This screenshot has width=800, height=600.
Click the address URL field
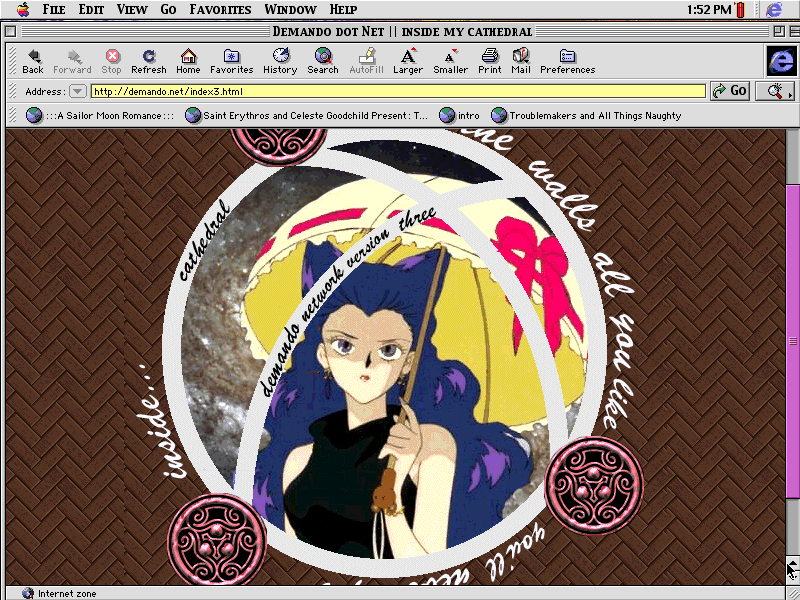pos(397,91)
